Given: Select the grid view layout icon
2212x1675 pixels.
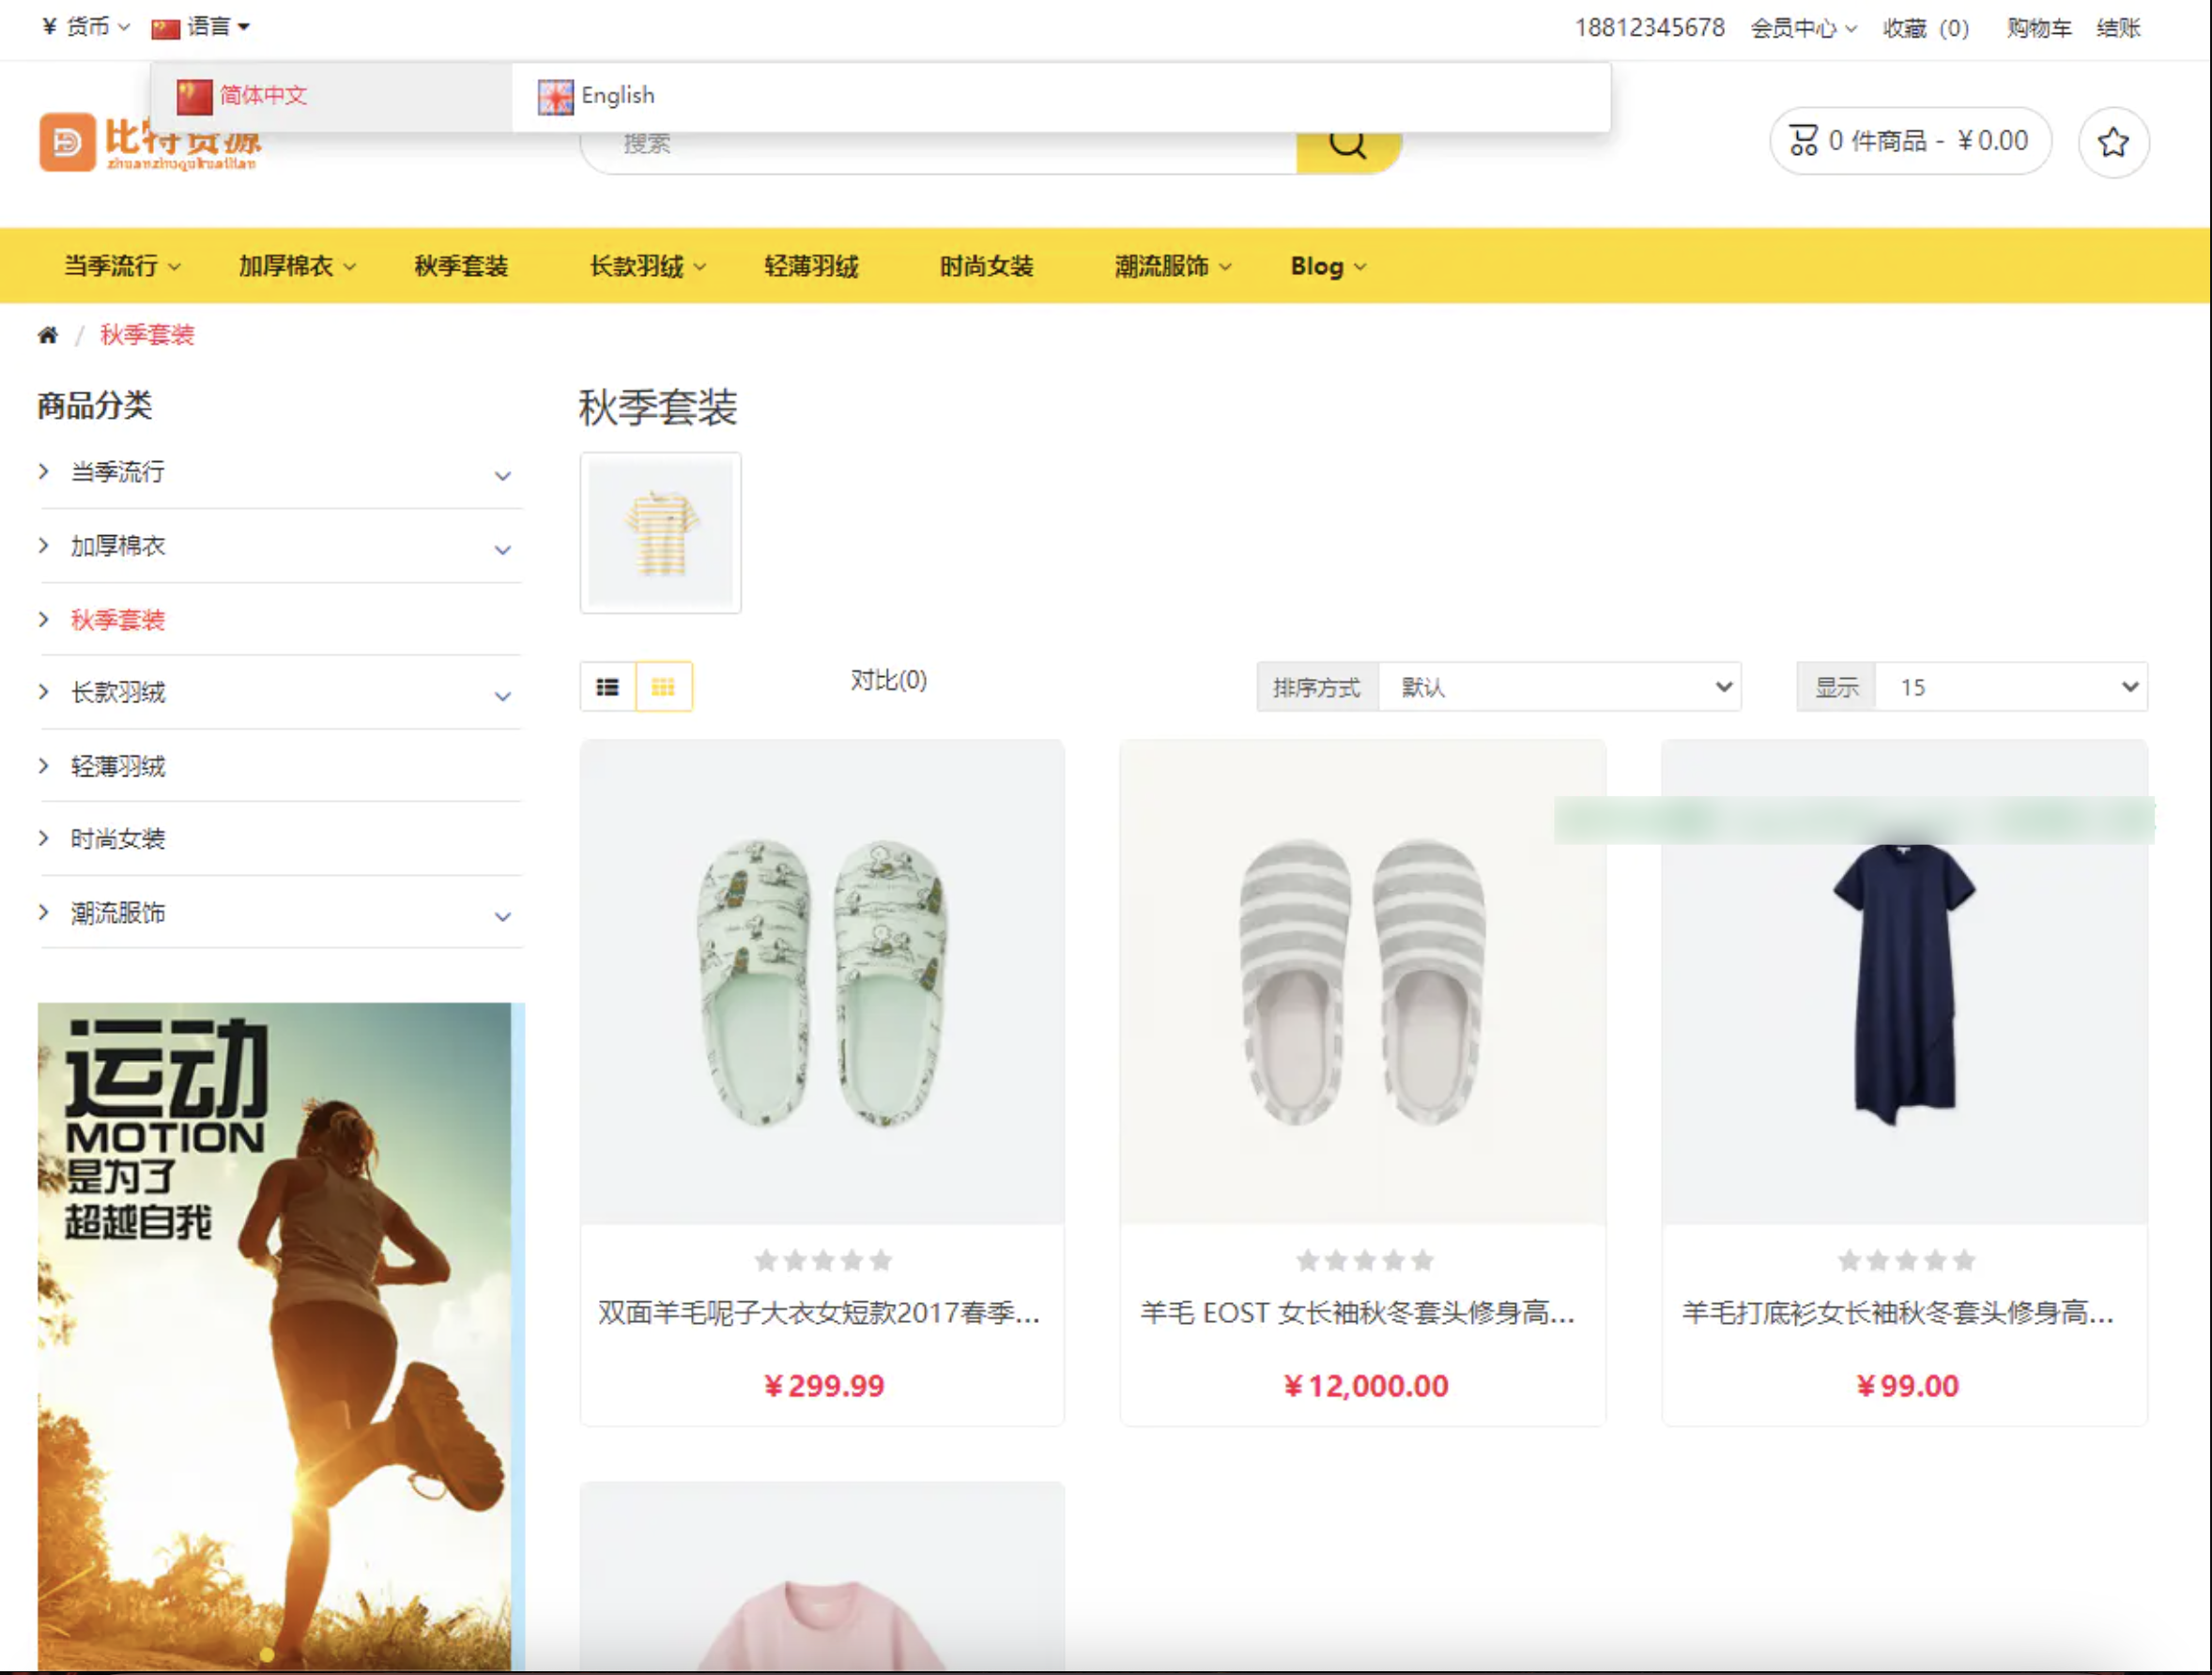Looking at the screenshot, I should tap(663, 687).
